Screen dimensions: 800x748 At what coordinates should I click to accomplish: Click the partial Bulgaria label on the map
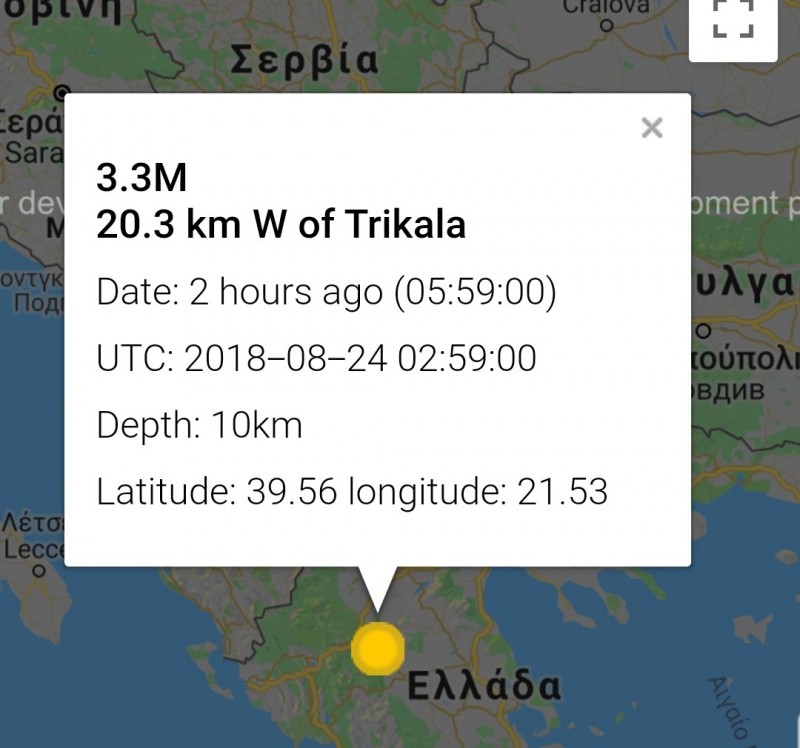(x=745, y=283)
